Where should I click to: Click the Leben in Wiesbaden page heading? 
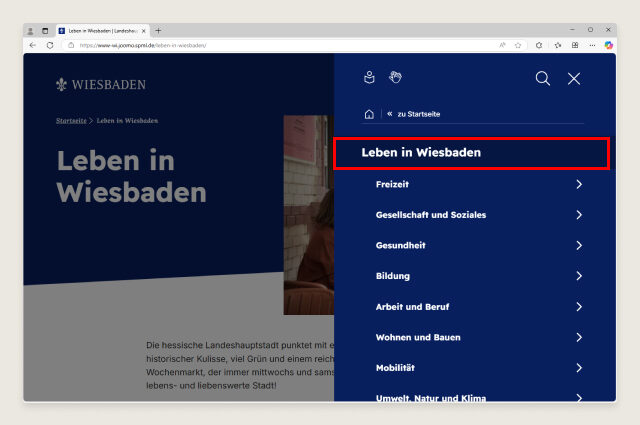[x=131, y=176]
